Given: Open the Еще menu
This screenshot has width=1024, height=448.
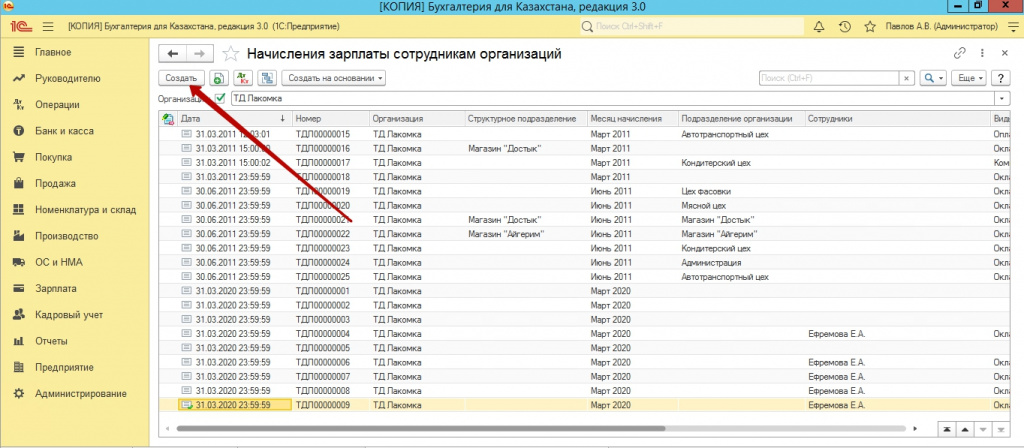Looking at the screenshot, I should (x=969, y=78).
